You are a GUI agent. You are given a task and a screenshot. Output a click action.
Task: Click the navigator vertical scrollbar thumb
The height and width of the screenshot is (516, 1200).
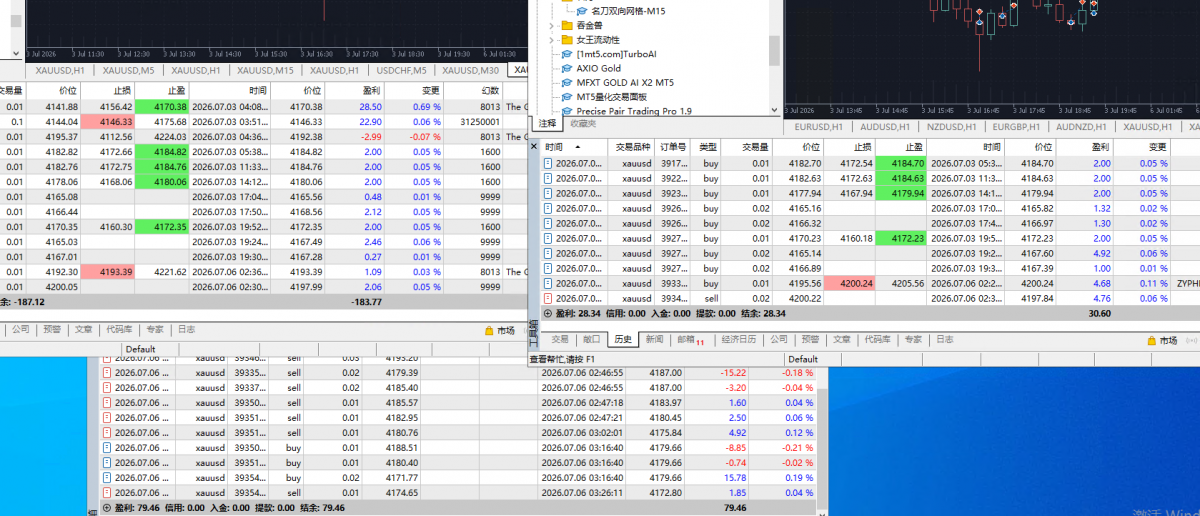pyautogui.click(x=775, y=50)
